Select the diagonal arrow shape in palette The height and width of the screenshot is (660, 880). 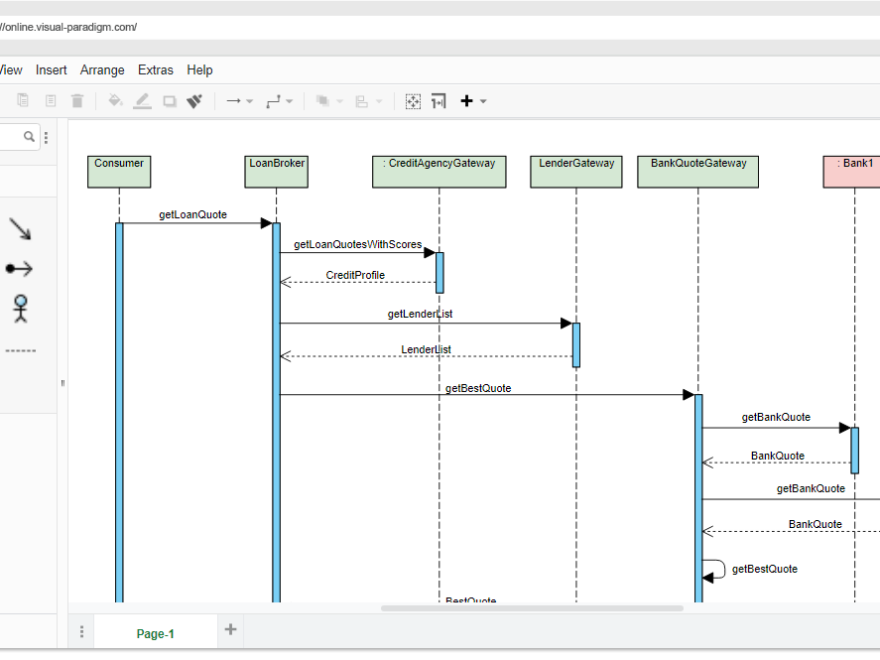tap(20, 229)
